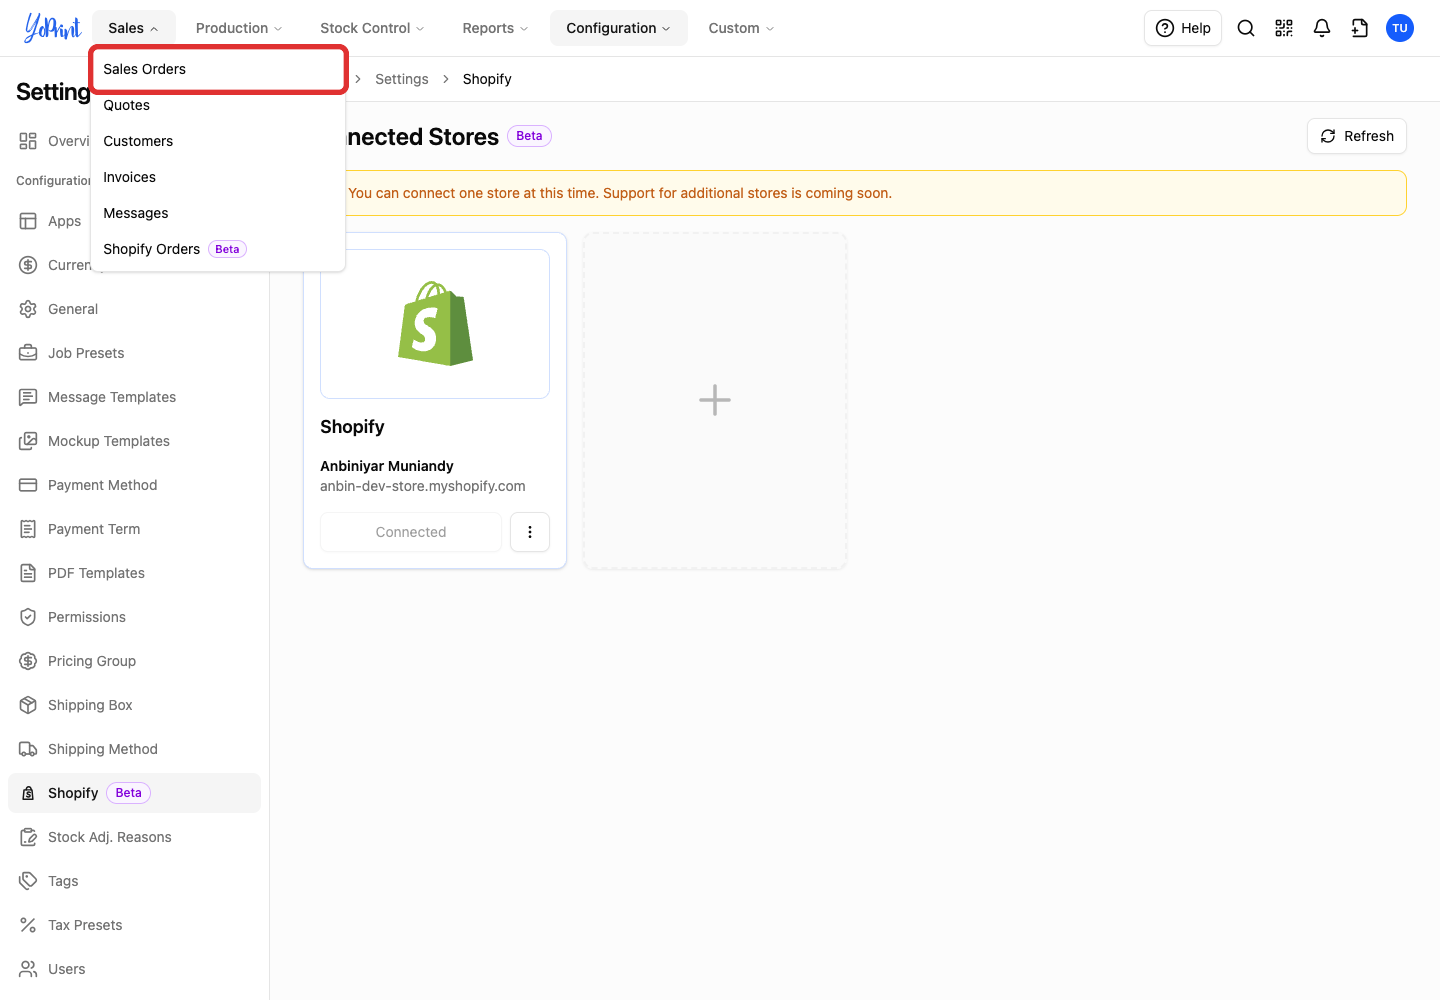1440x1000 pixels.
Task: Click the Connected status button
Action: point(411,532)
